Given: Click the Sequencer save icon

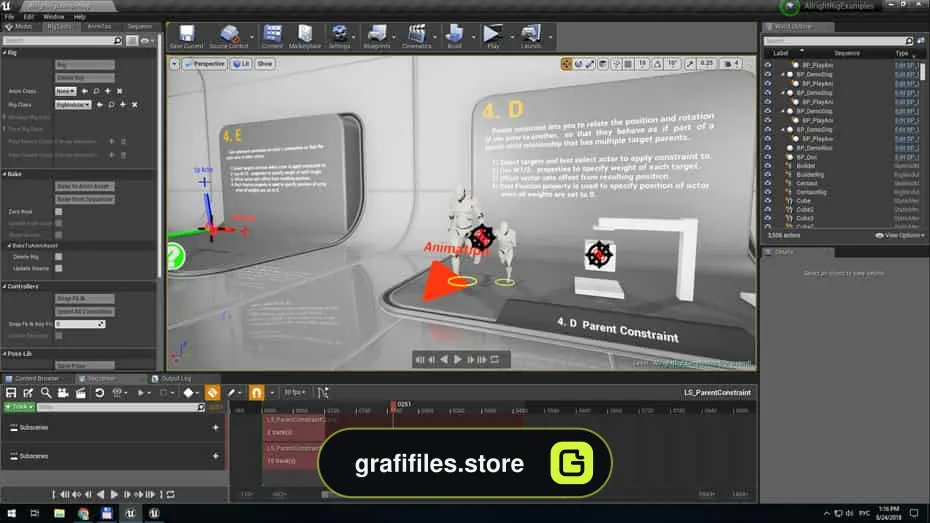Looking at the screenshot, I should 11,393.
